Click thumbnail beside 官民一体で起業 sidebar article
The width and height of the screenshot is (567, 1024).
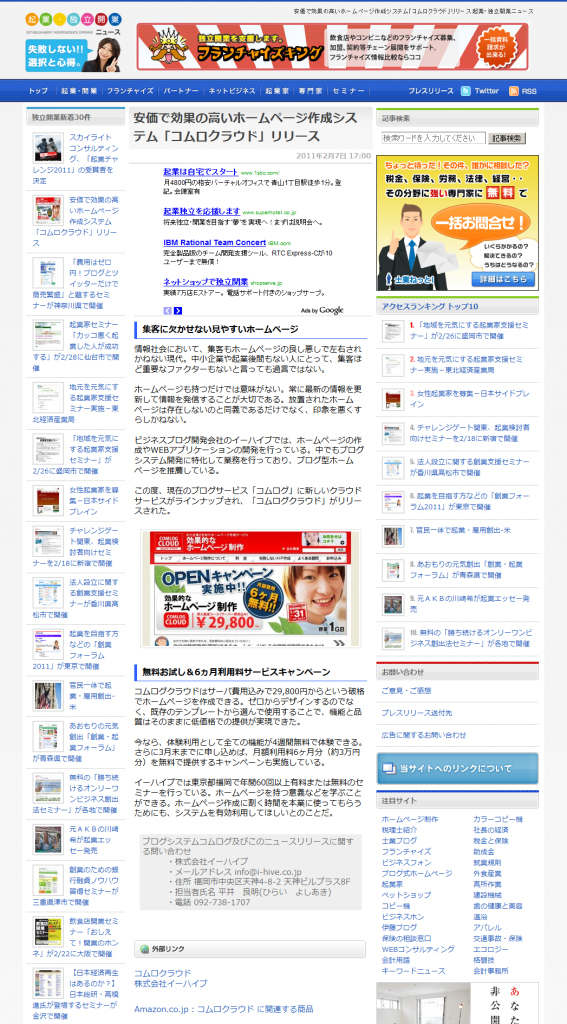(48, 695)
